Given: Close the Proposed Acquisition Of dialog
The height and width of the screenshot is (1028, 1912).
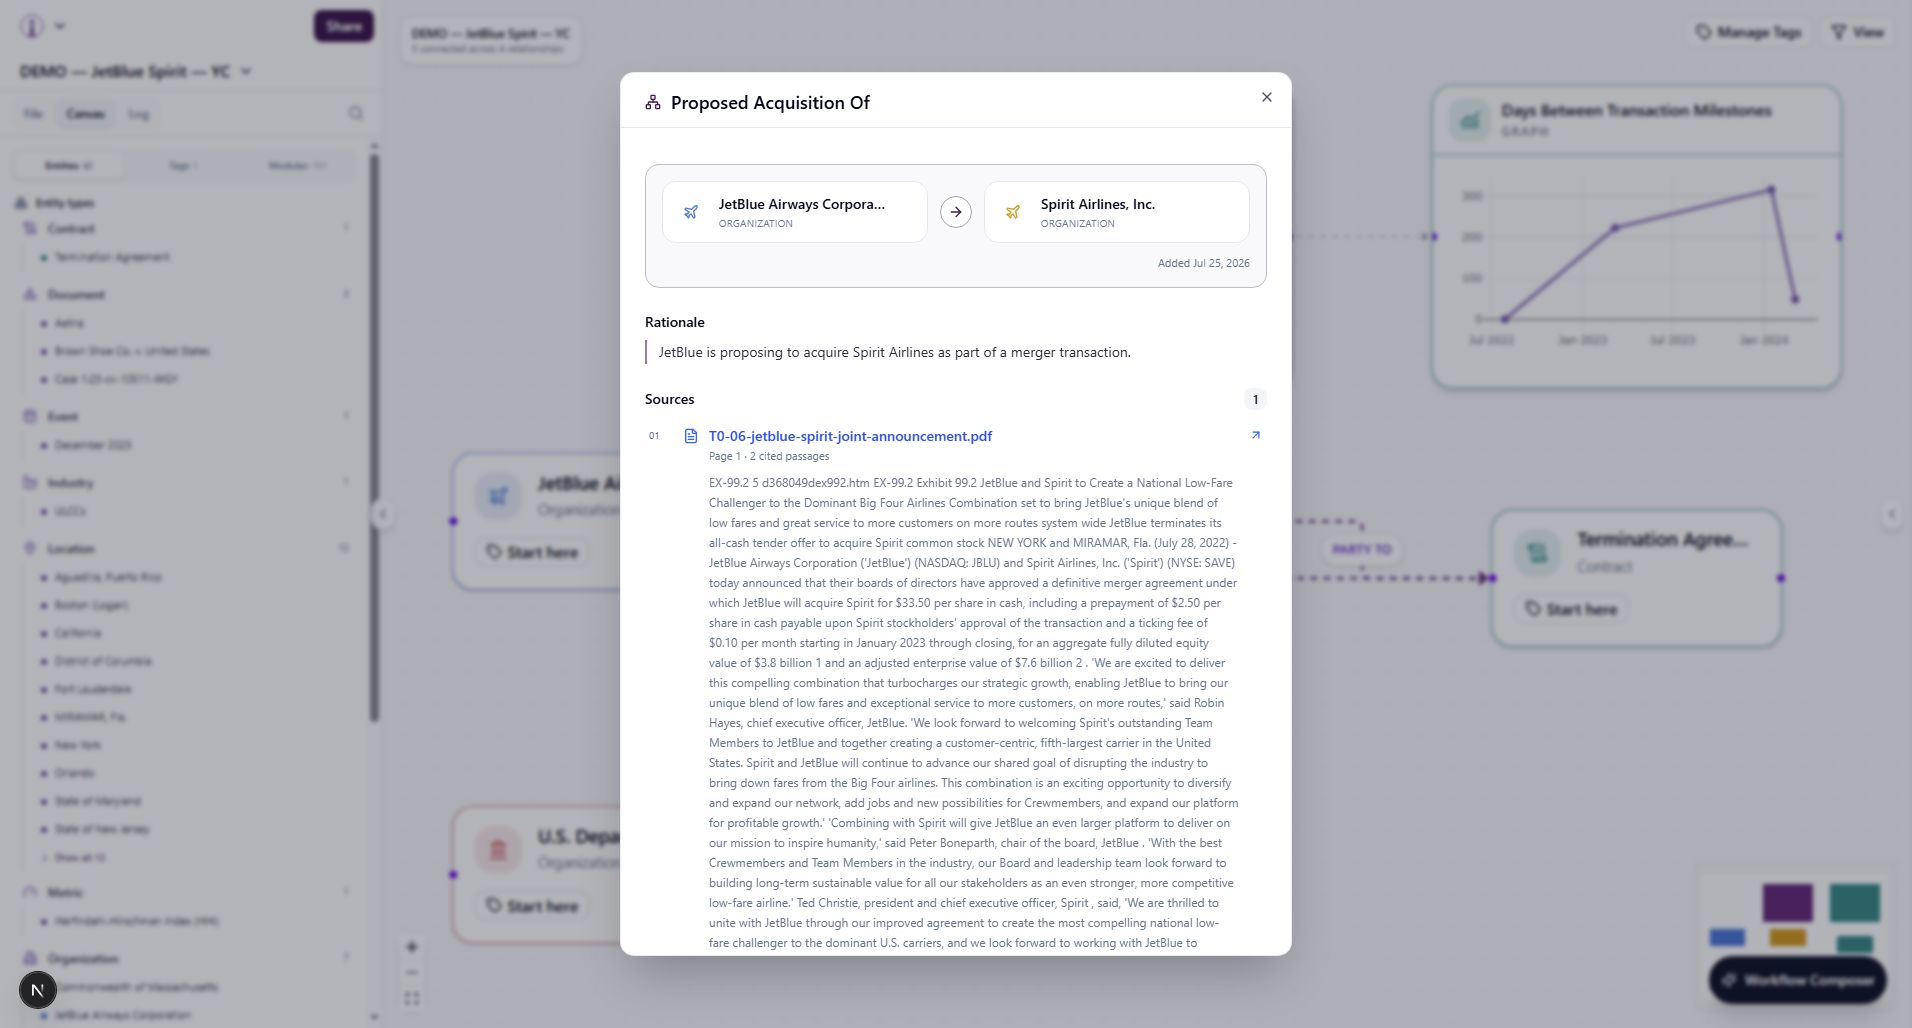Looking at the screenshot, I should pos(1267,97).
